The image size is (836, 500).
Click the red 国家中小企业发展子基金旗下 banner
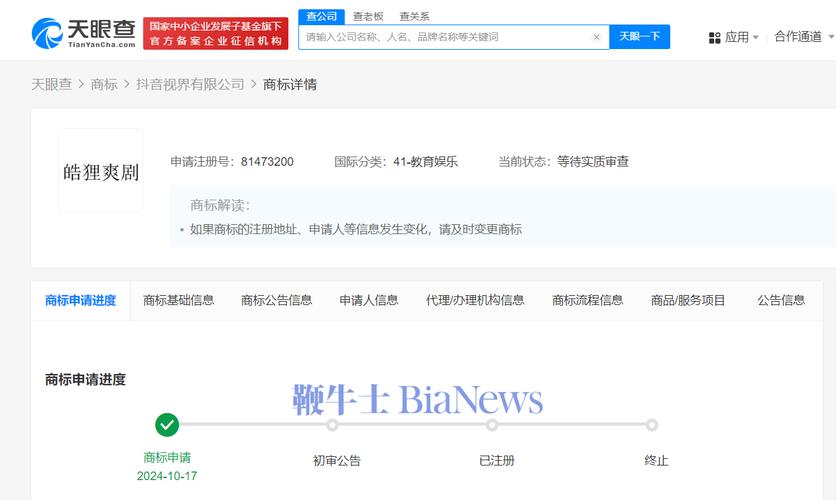[215, 33]
